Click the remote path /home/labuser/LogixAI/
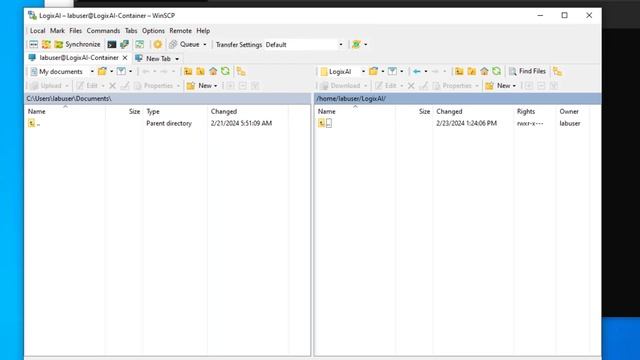This screenshot has width=640, height=360. click(x=351, y=99)
